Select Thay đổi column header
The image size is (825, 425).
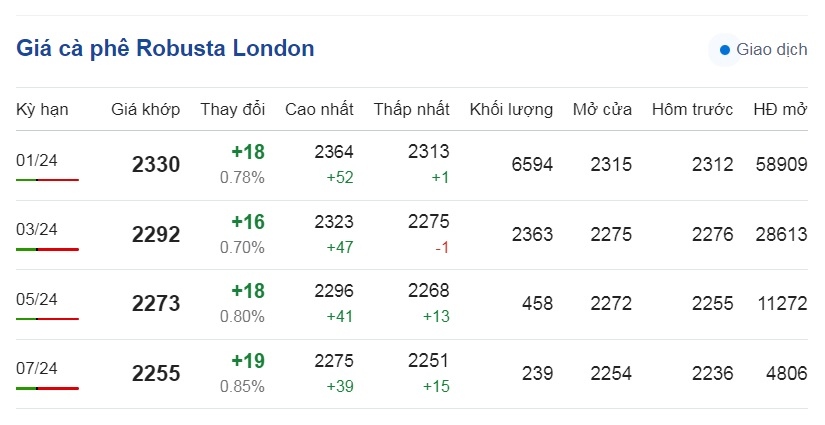click(233, 109)
